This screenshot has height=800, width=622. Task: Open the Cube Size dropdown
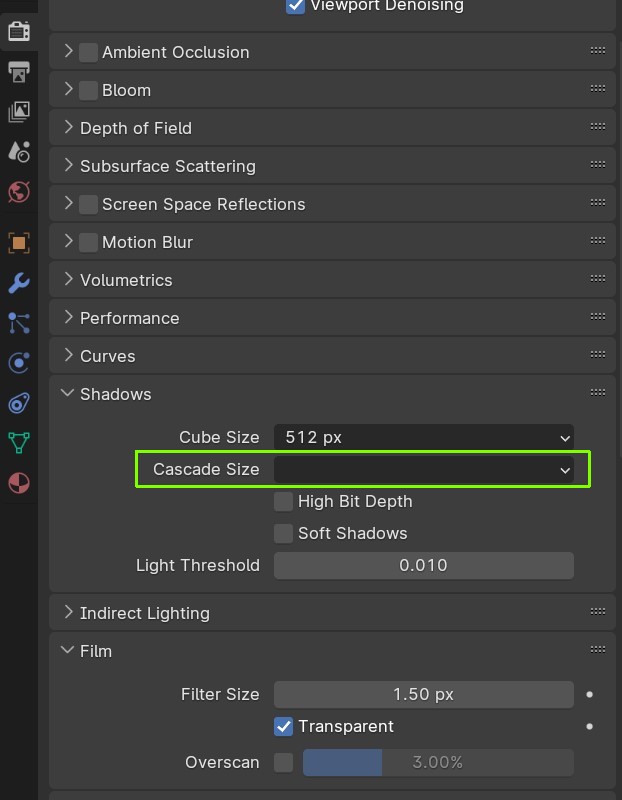tap(424, 437)
